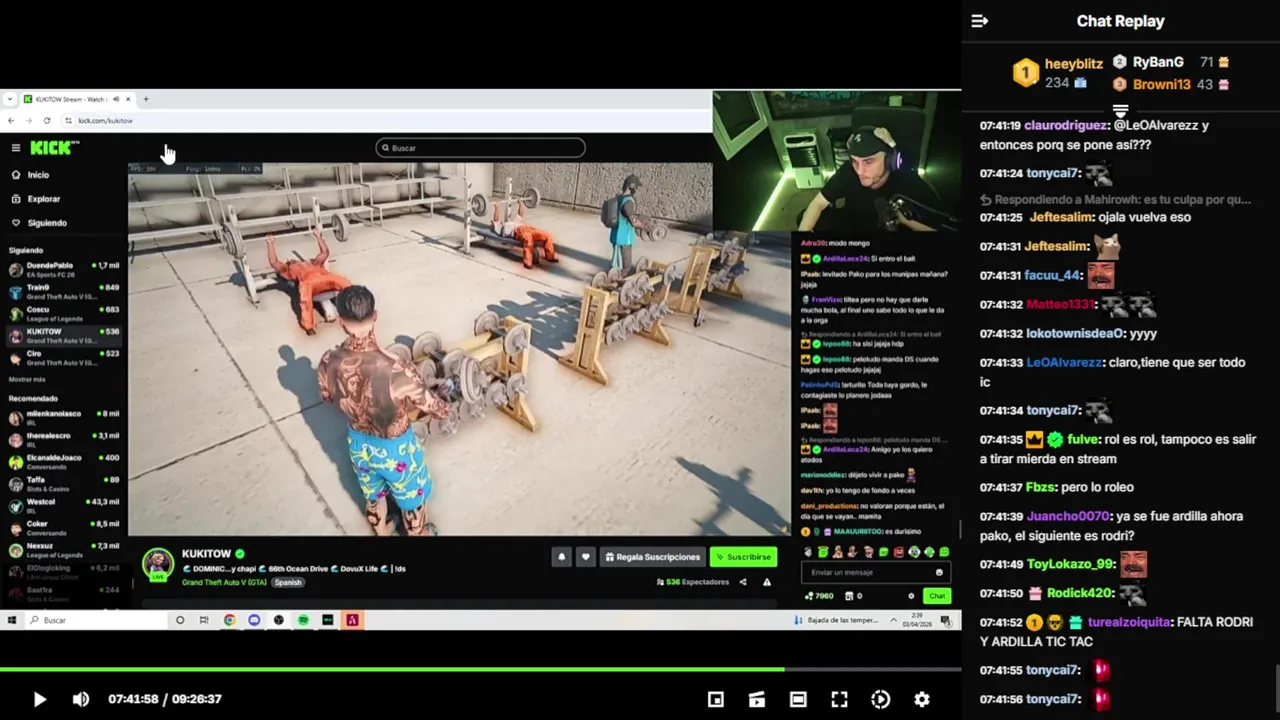This screenshot has height=720, width=1280.
Task: Click the clip creation clapperboard icon
Action: 757,699
